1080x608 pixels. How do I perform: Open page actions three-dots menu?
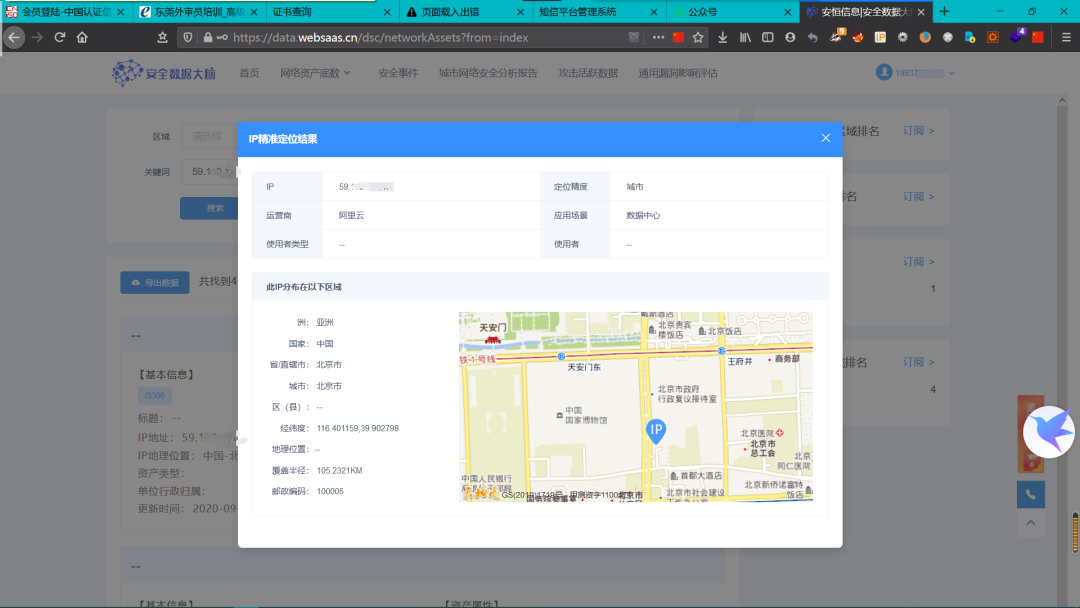pos(658,37)
